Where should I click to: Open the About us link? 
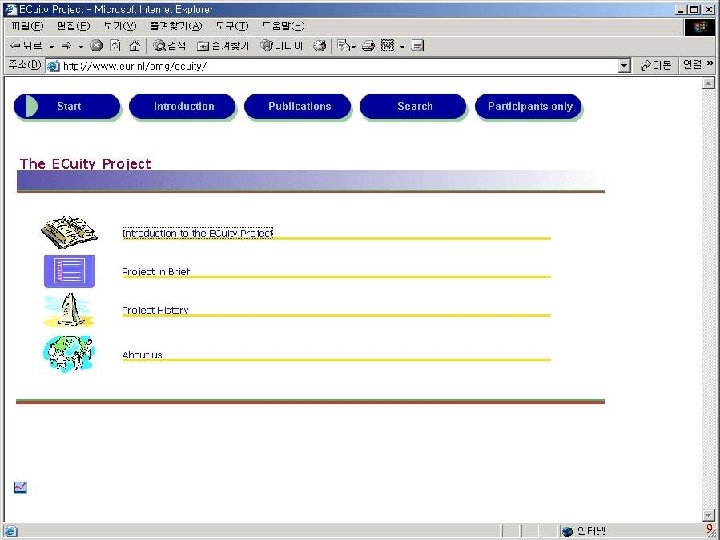point(142,355)
